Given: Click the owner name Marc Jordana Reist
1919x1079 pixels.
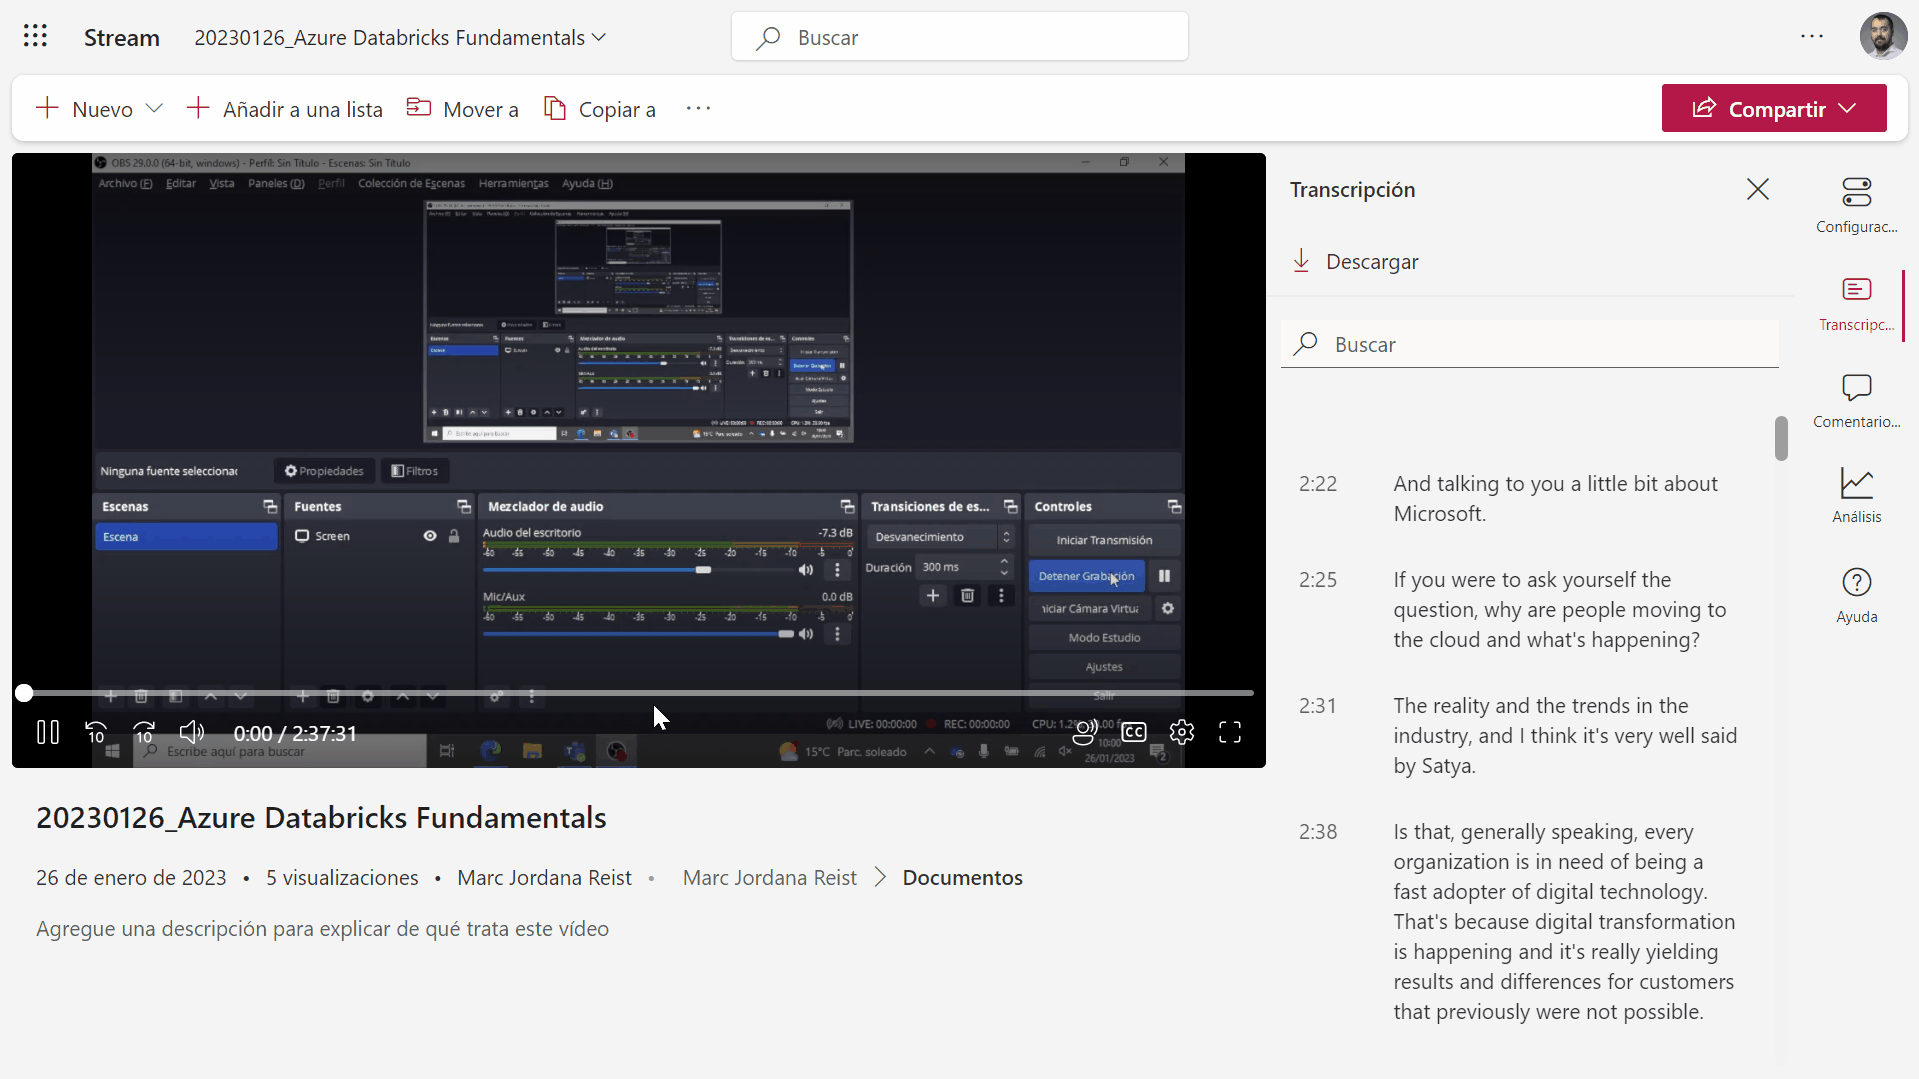Looking at the screenshot, I should coord(544,877).
